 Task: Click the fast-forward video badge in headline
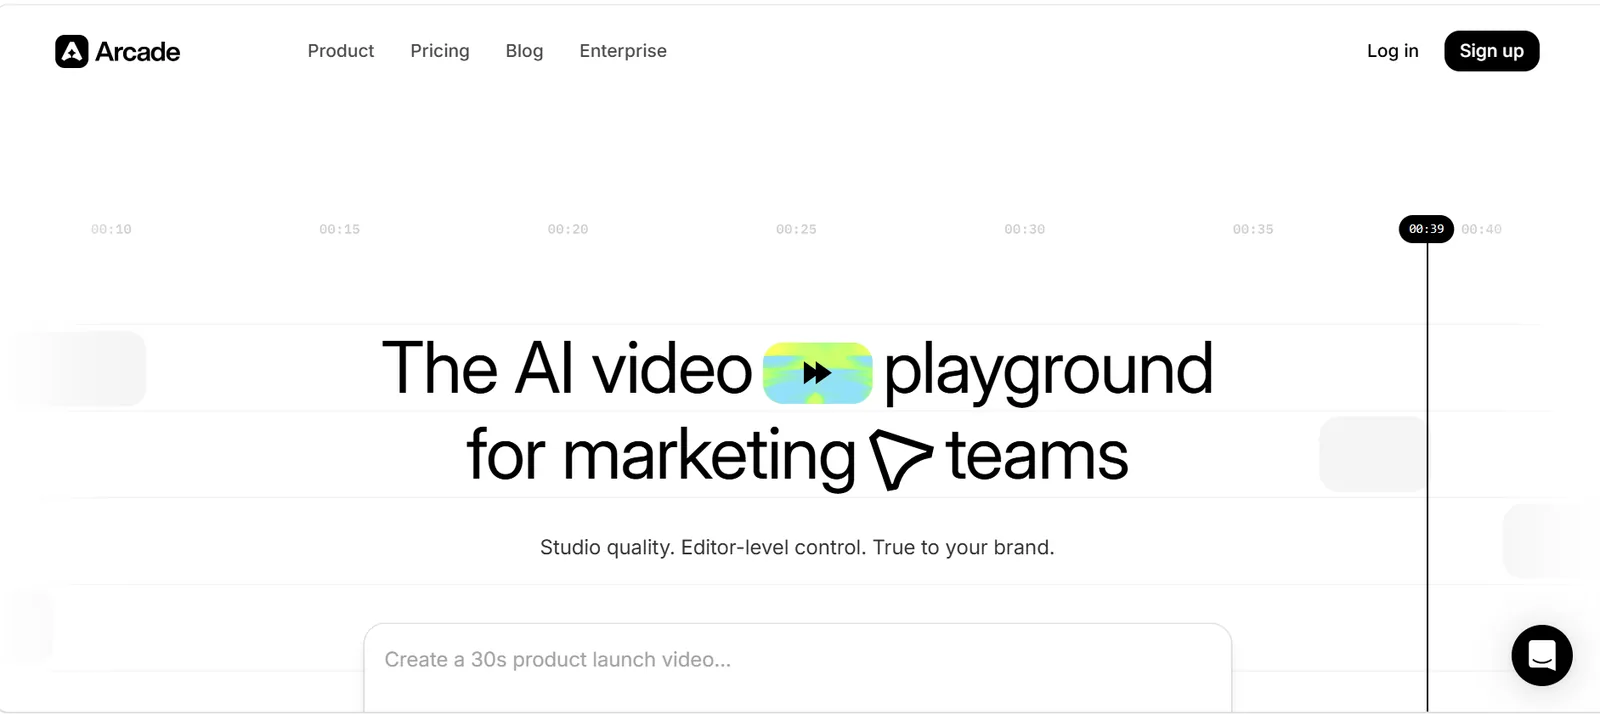(x=818, y=373)
